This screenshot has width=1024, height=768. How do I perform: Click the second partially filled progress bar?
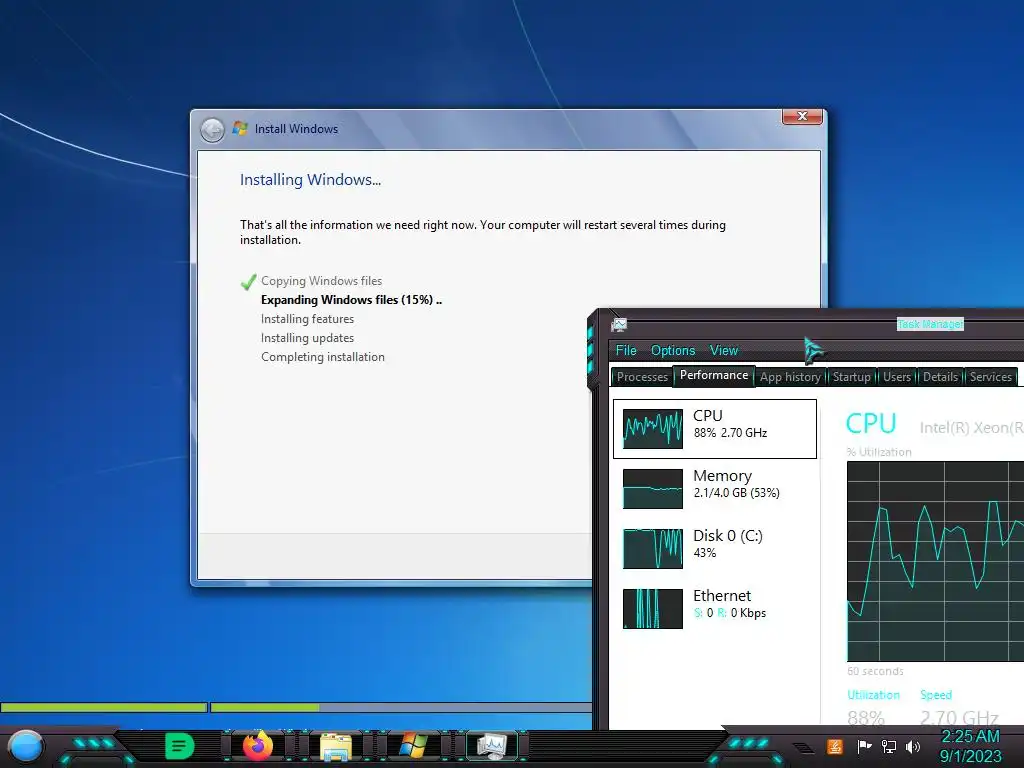click(400, 707)
